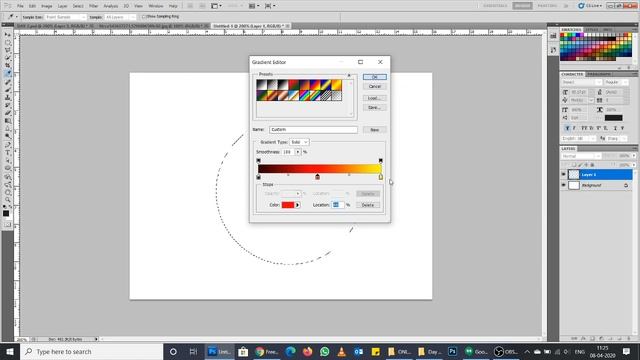Select the Marquee selection tool

pos(8,43)
